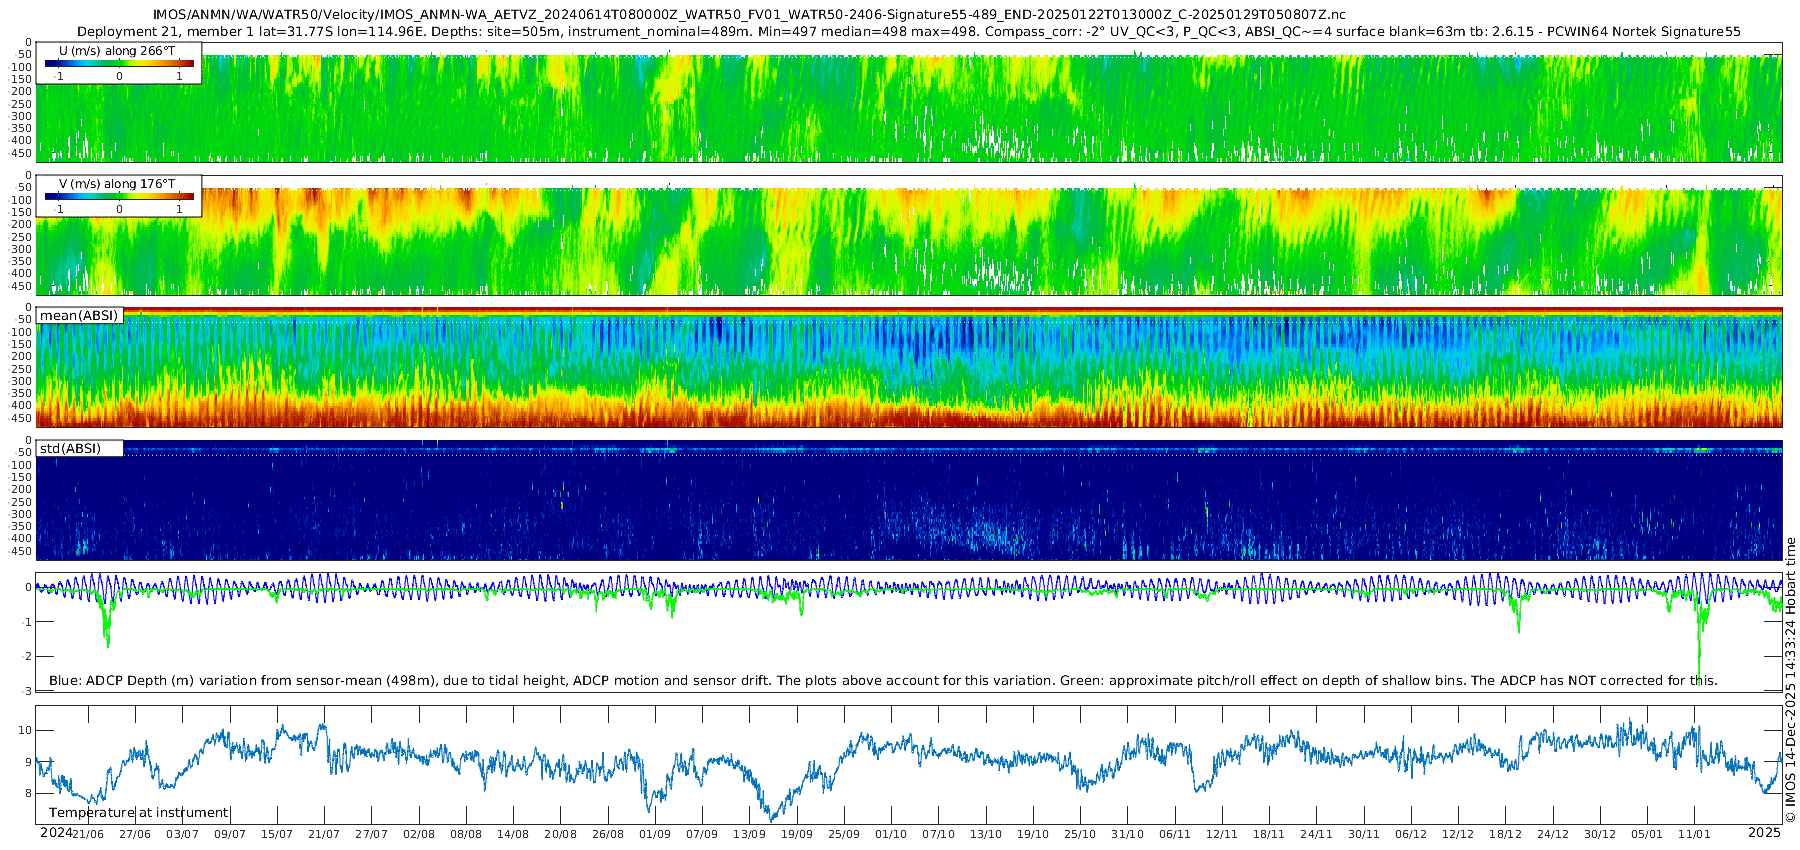The width and height of the screenshot is (1800, 850).
Task: Click the vertical IMOS copyright timestamp text
Action: 1790,680
